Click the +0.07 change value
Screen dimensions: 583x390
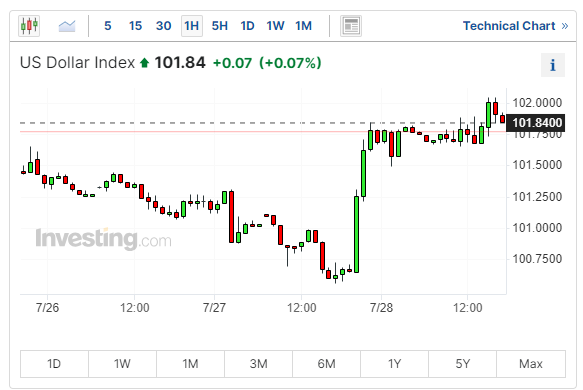click(232, 63)
